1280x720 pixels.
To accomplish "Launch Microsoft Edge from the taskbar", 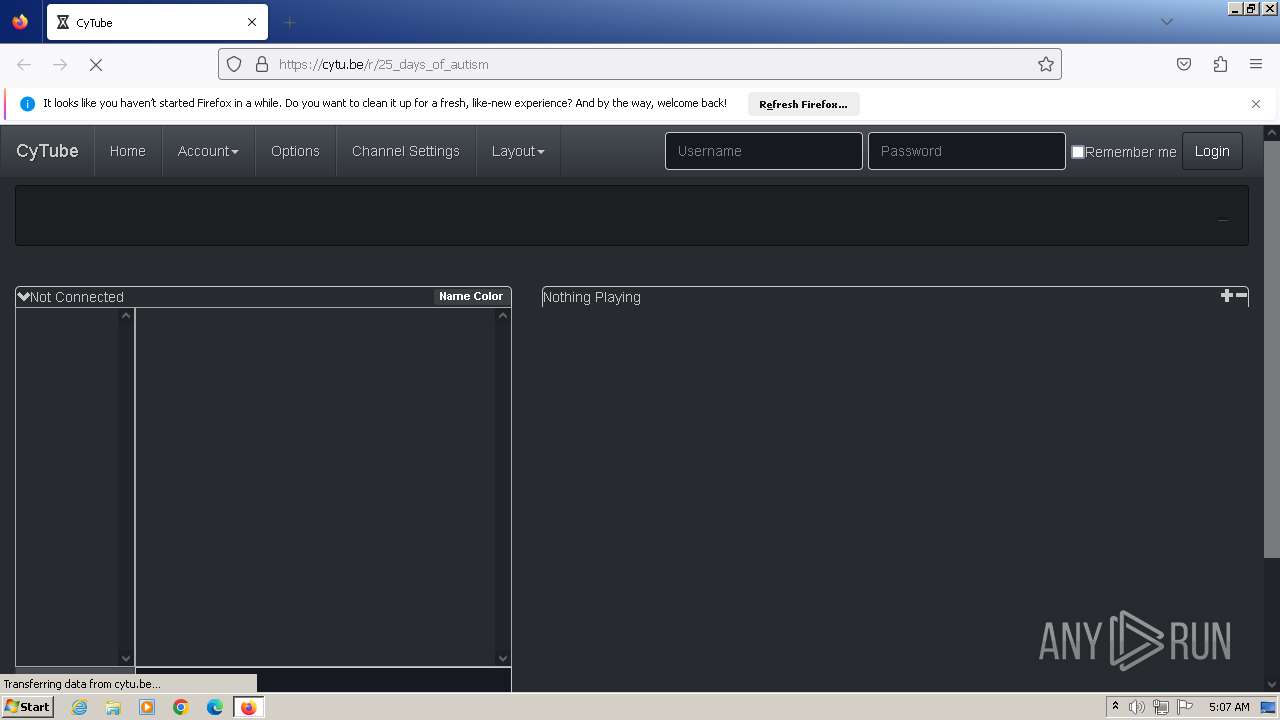I will 215,707.
